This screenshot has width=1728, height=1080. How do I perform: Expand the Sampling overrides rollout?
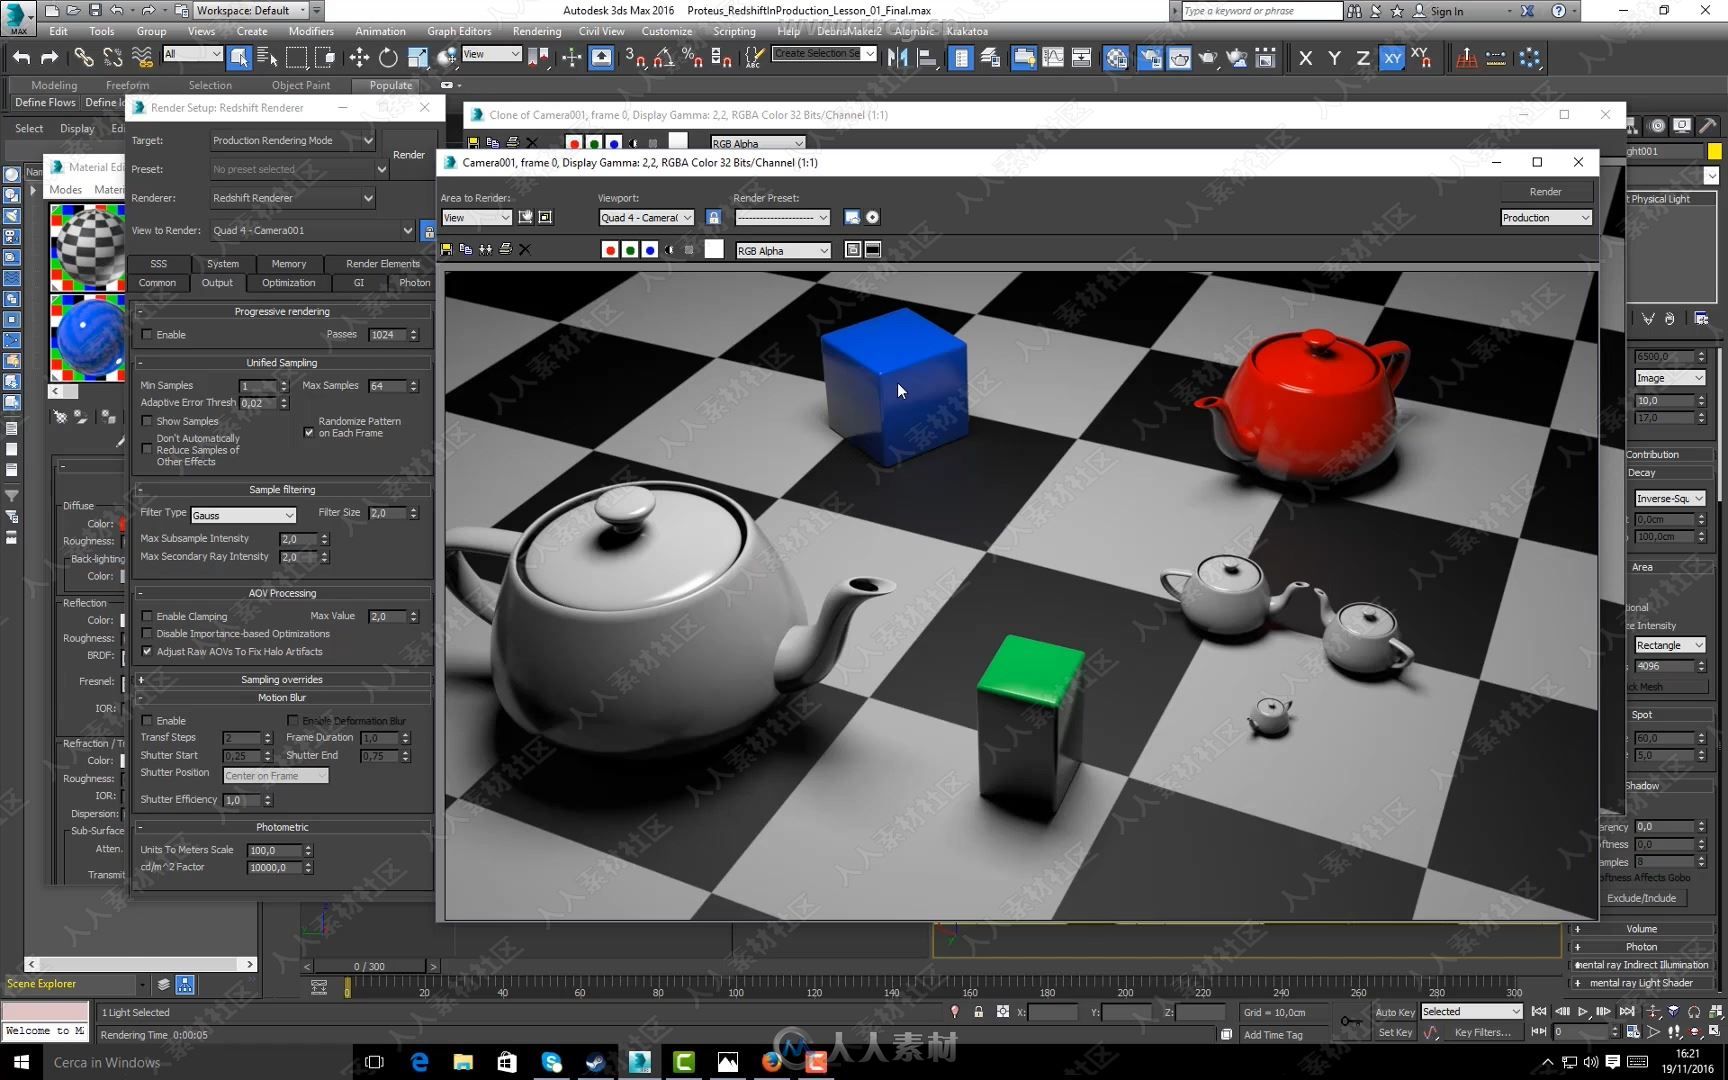282,679
